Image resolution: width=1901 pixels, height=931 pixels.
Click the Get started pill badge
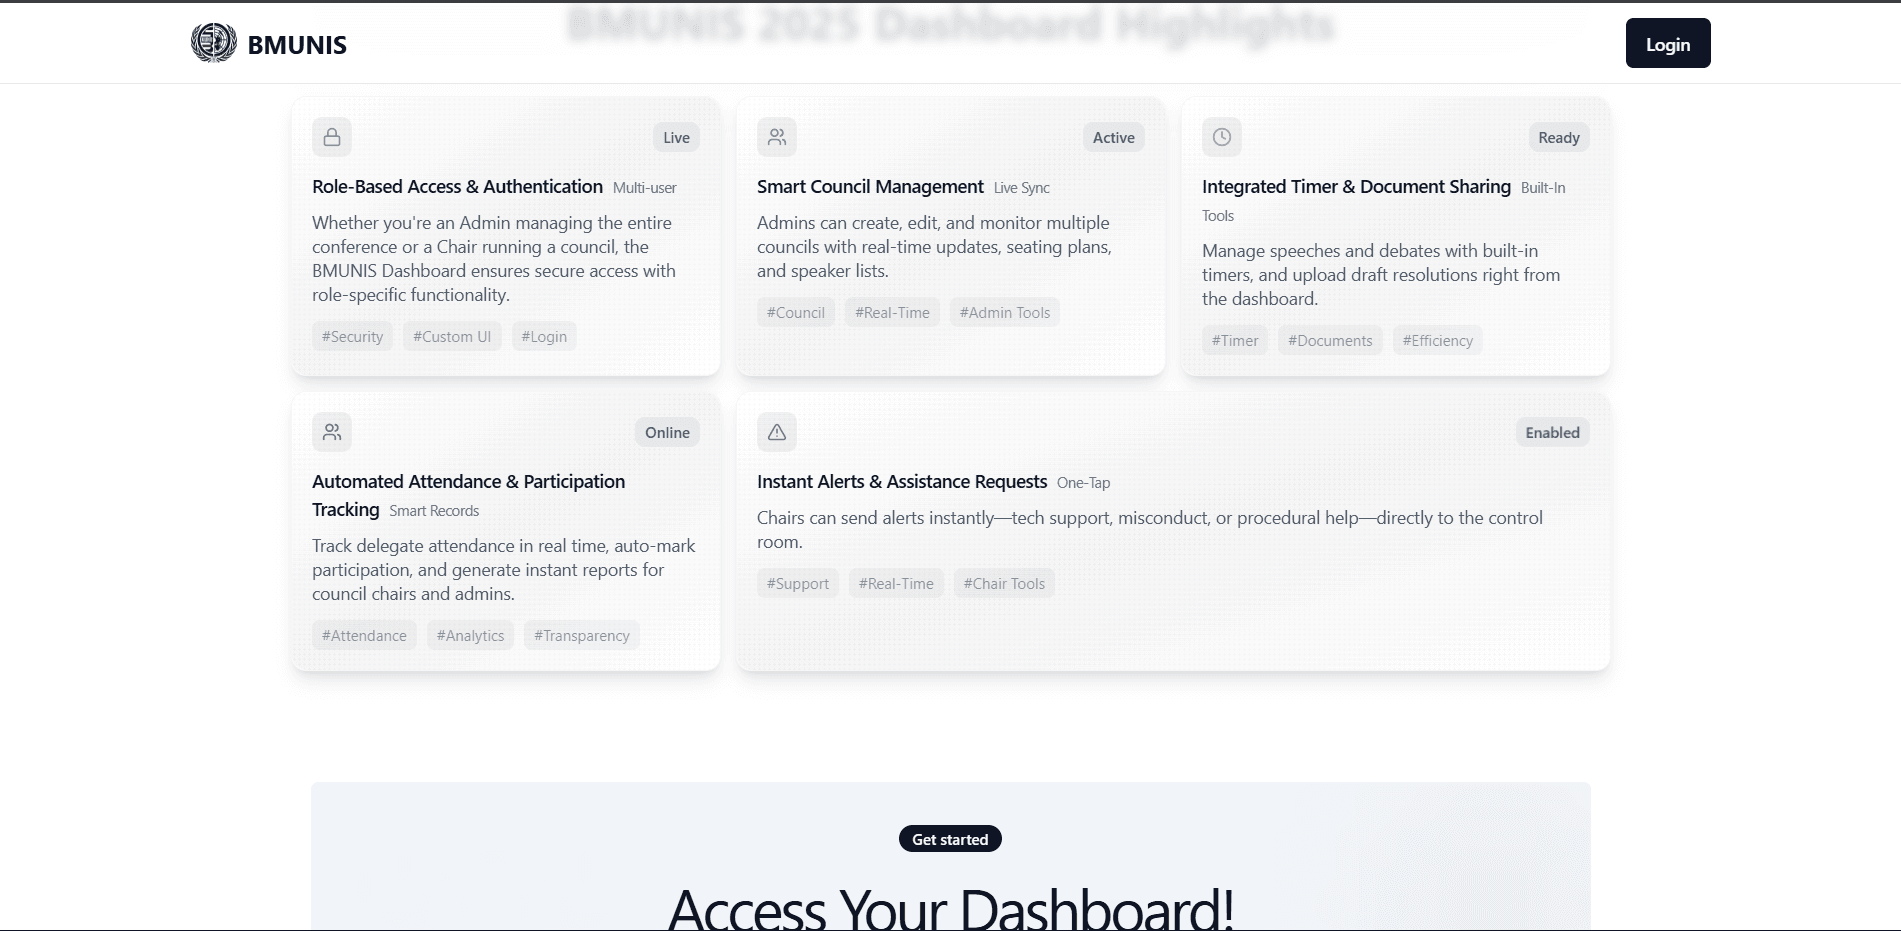[x=950, y=839]
